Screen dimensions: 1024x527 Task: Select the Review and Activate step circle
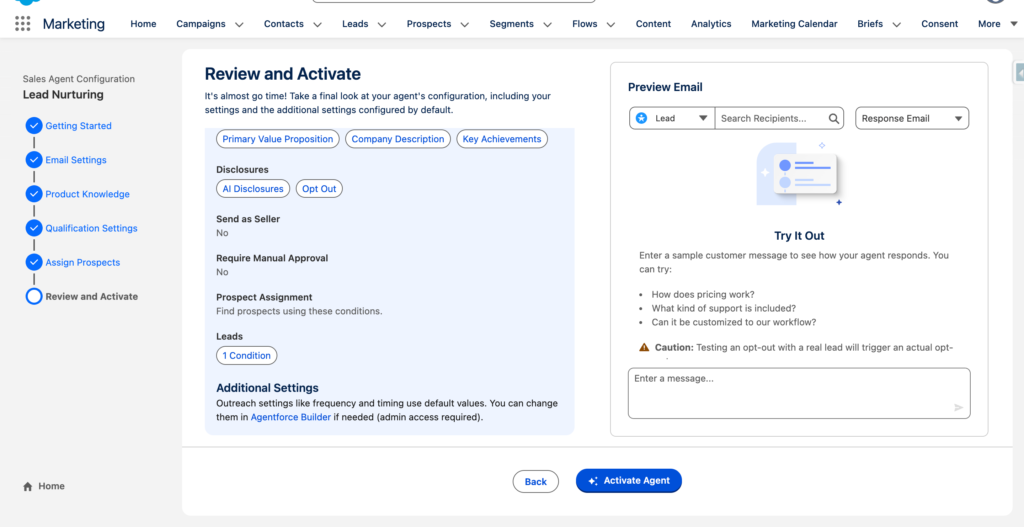click(x=34, y=296)
